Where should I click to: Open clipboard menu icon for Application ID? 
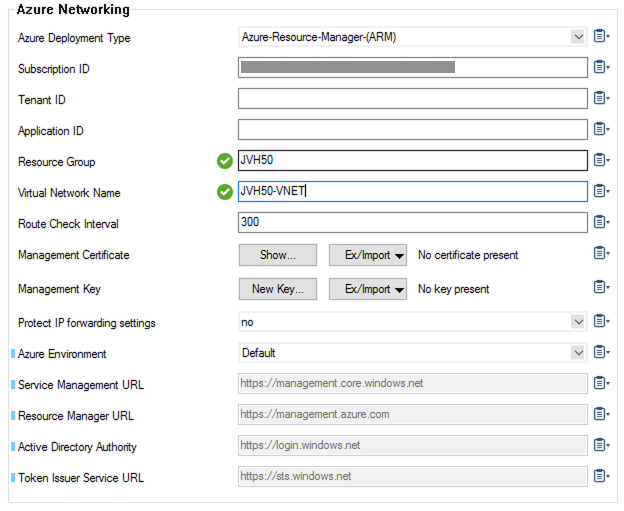point(601,129)
